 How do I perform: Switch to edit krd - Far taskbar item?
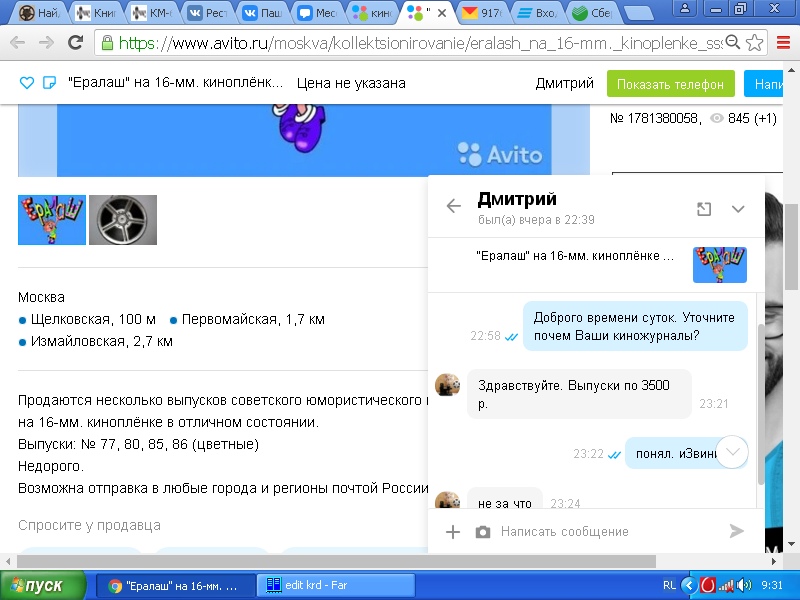[336, 586]
